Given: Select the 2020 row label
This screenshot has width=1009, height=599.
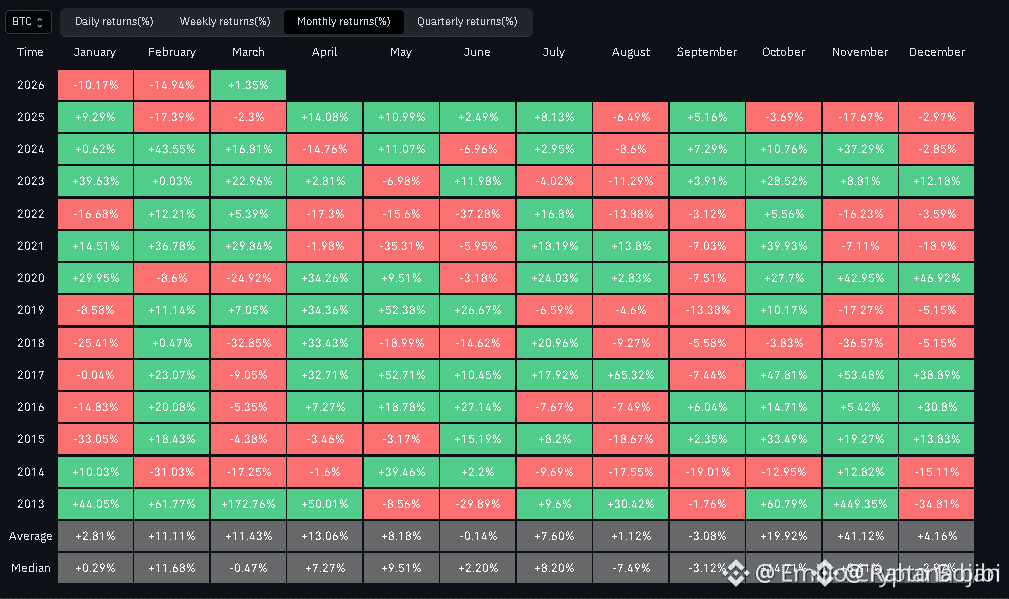Looking at the screenshot, I should [x=31, y=279].
